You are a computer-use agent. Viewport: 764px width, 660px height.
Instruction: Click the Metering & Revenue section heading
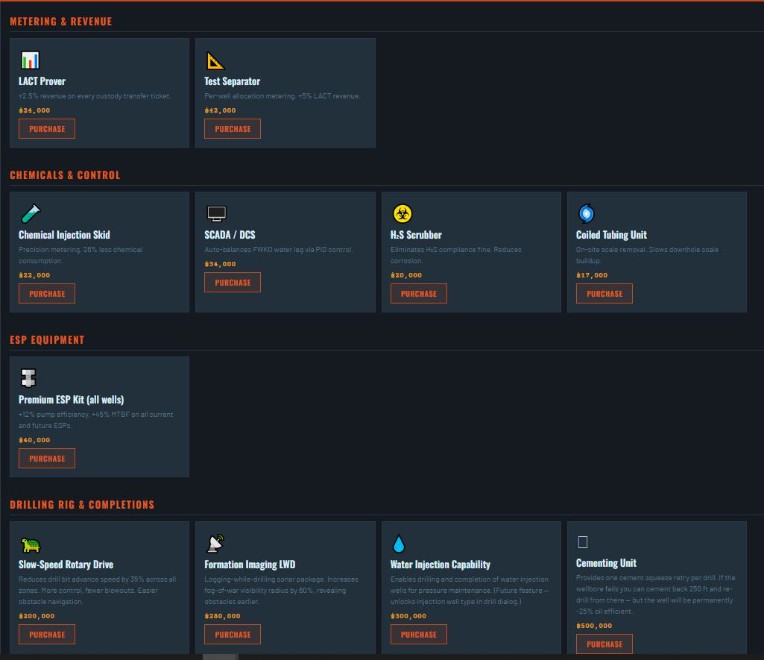pyautogui.click(x=61, y=21)
